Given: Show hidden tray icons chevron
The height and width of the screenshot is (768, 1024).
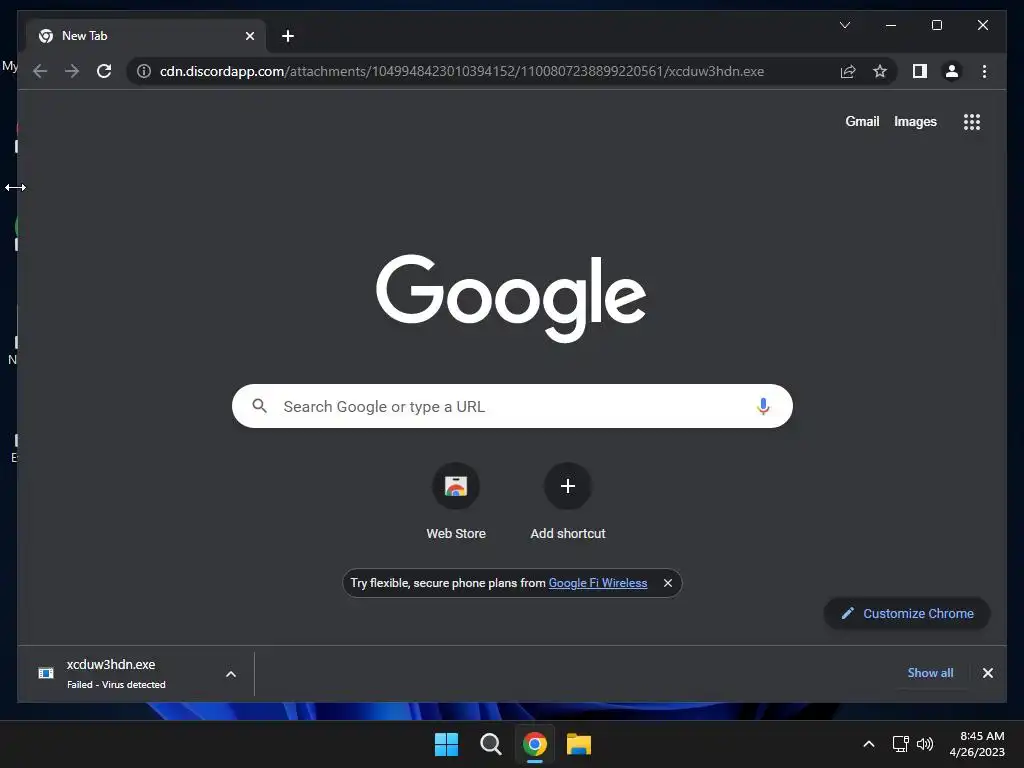Looking at the screenshot, I should (869, 744).
